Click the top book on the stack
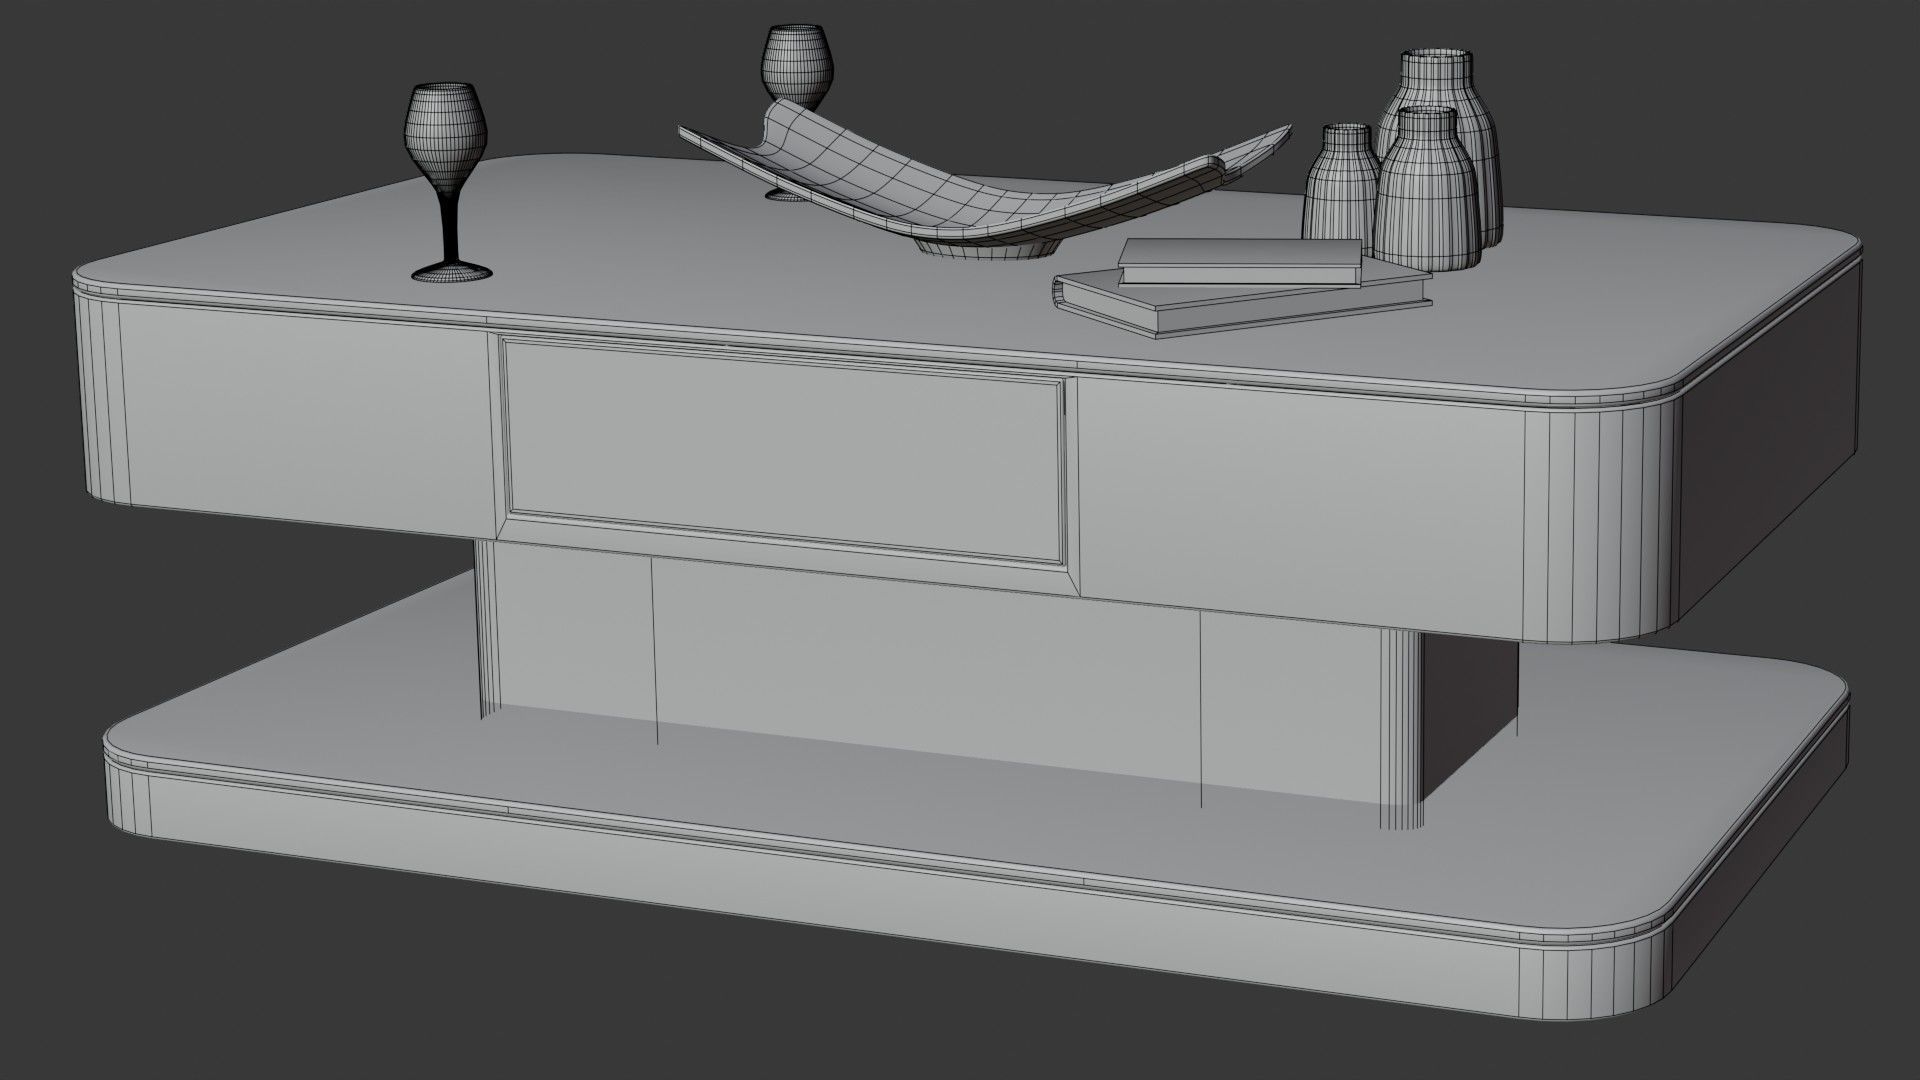Image resolution: width=1920 pixels, height=1080 pixels. (x=1240, y=261)
